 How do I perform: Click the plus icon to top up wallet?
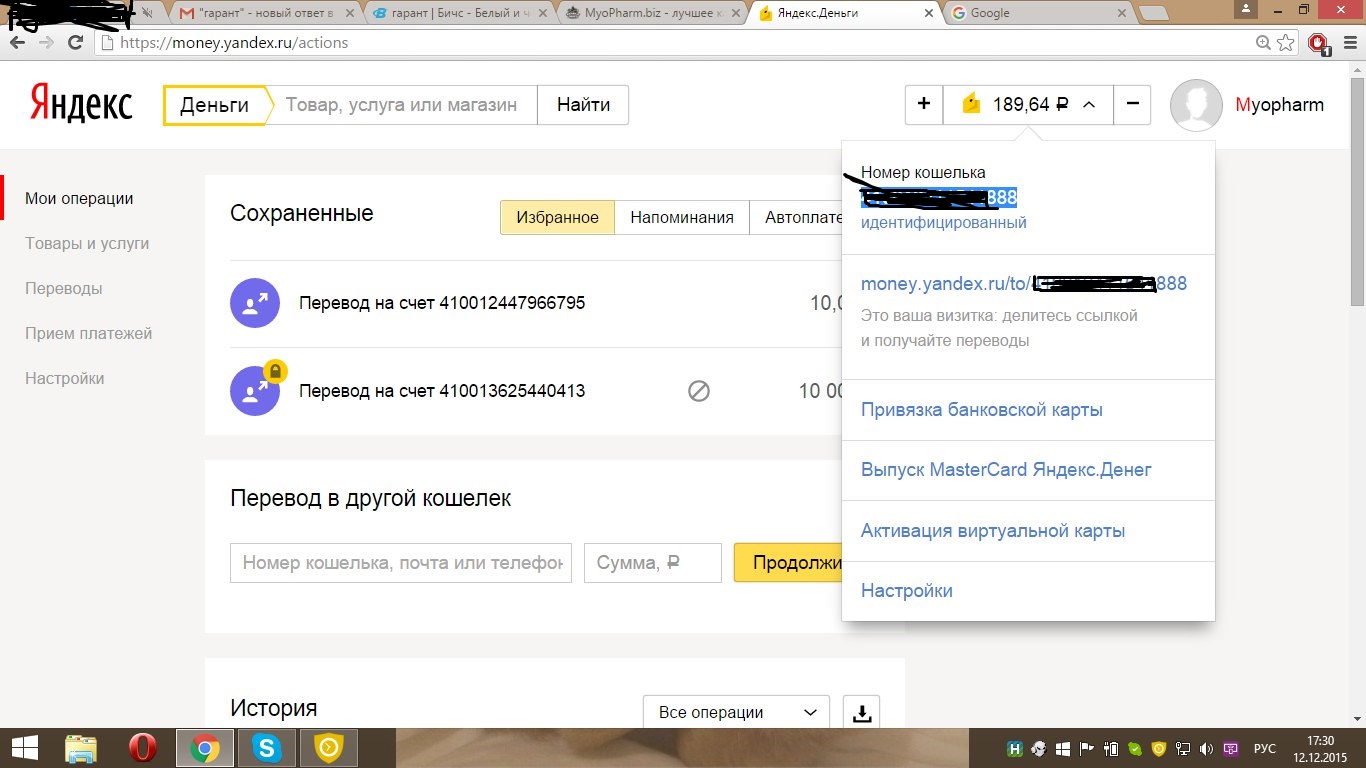[x=923, y=104]
